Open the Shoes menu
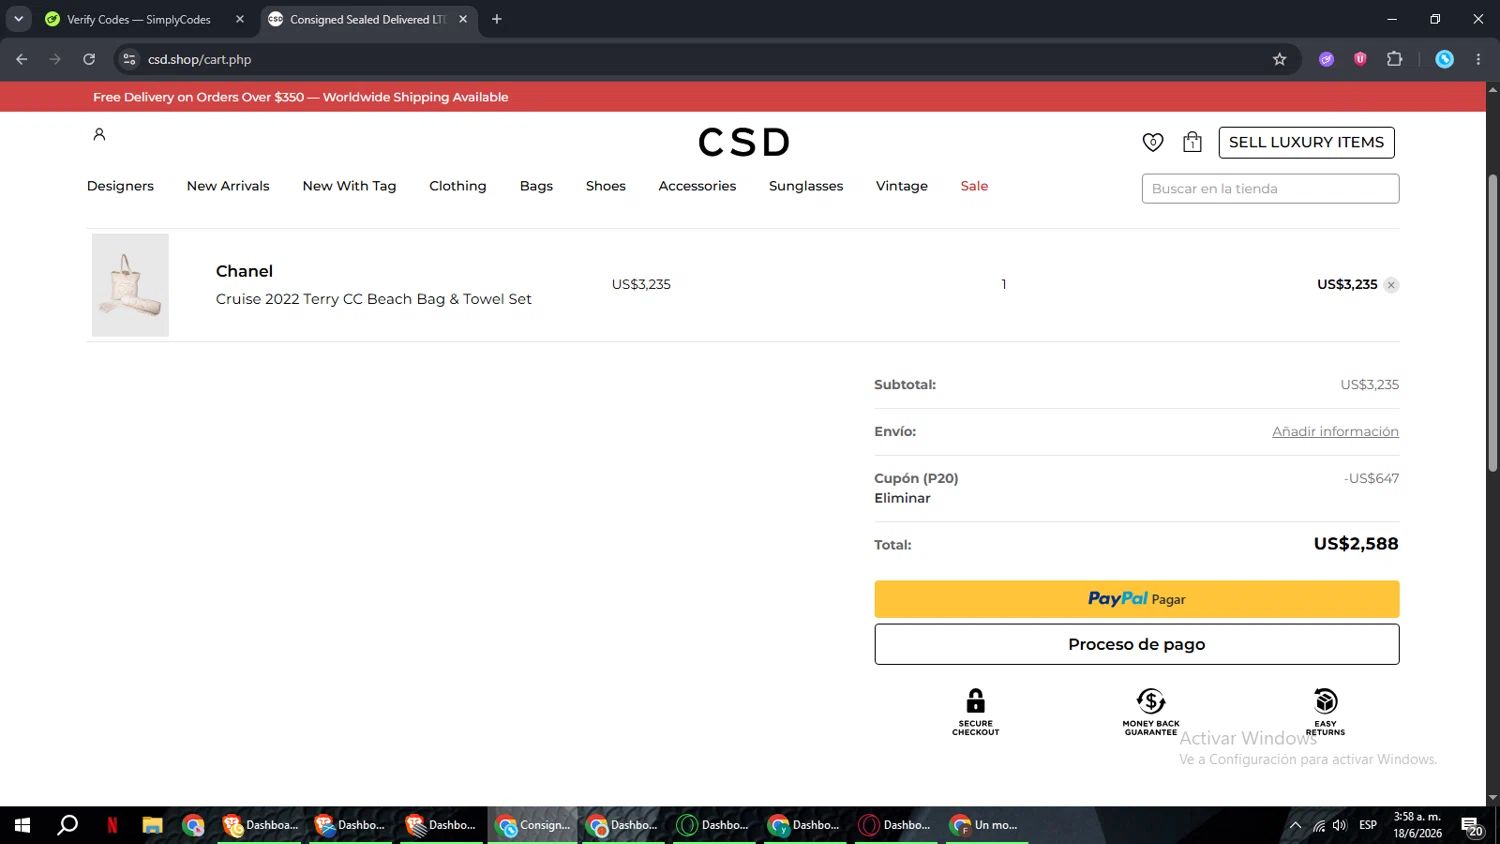1500x844 pixels. coord(606,186)
